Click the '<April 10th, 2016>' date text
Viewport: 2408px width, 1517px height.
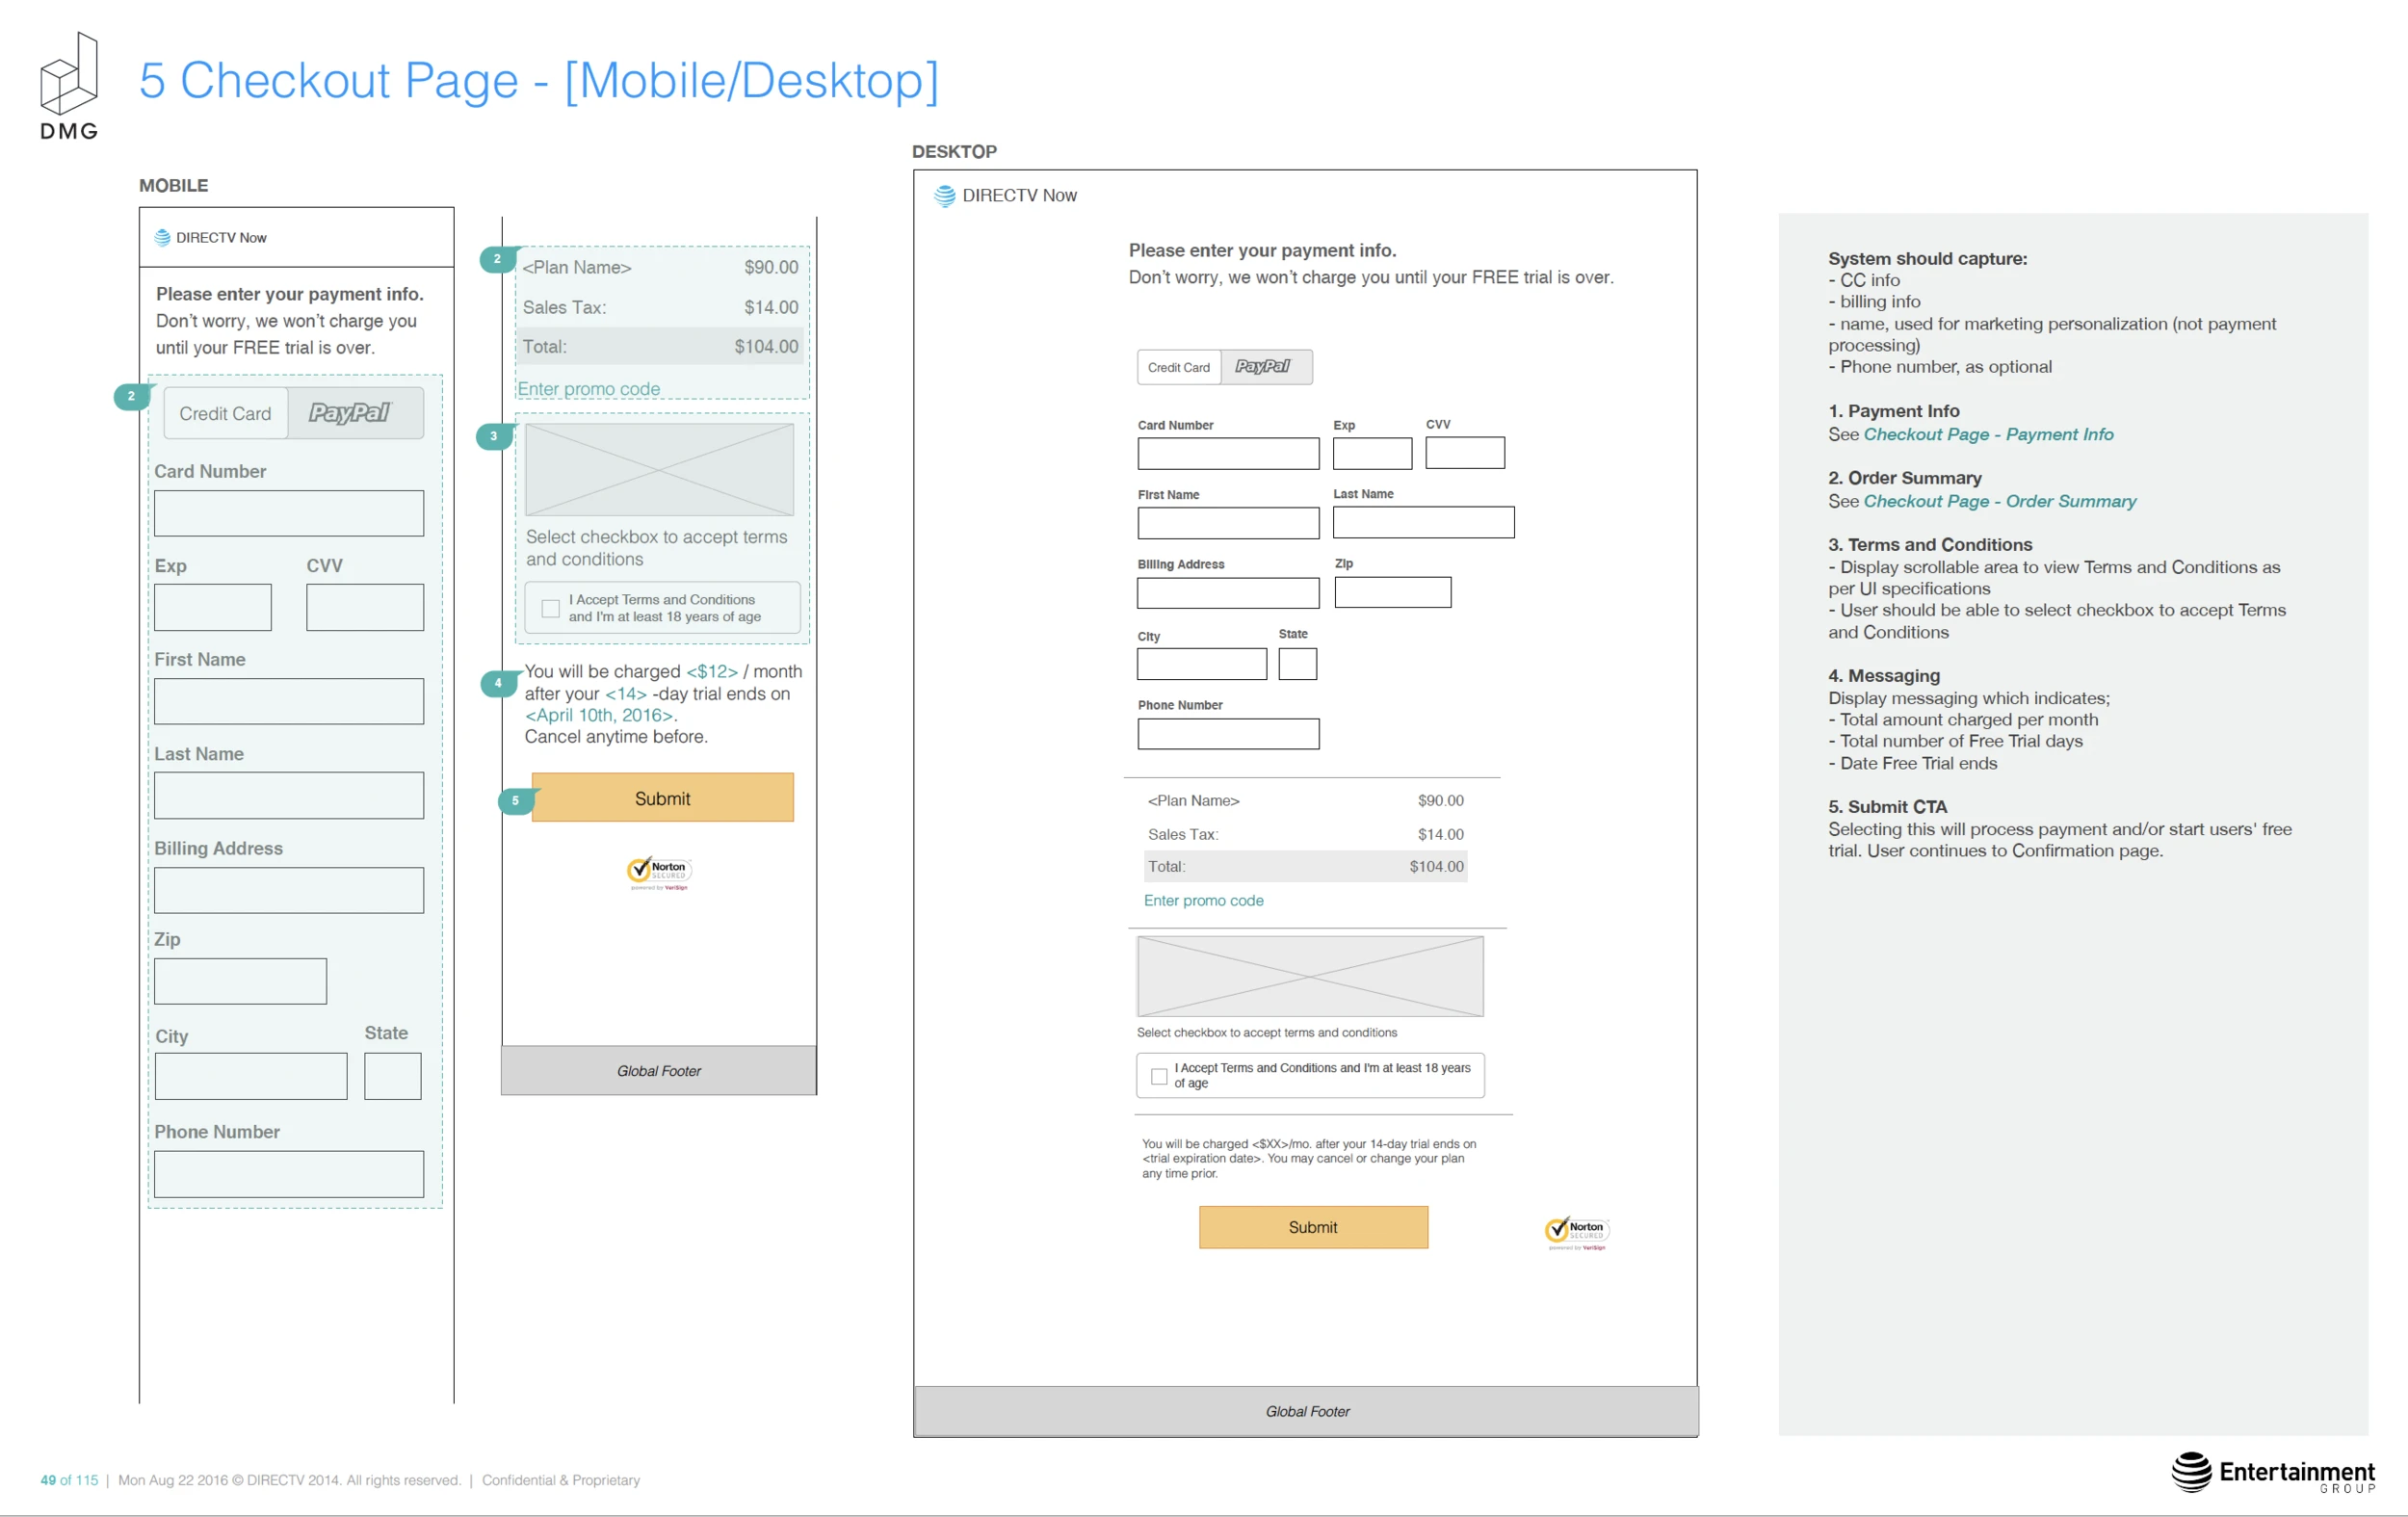[599, 716]
